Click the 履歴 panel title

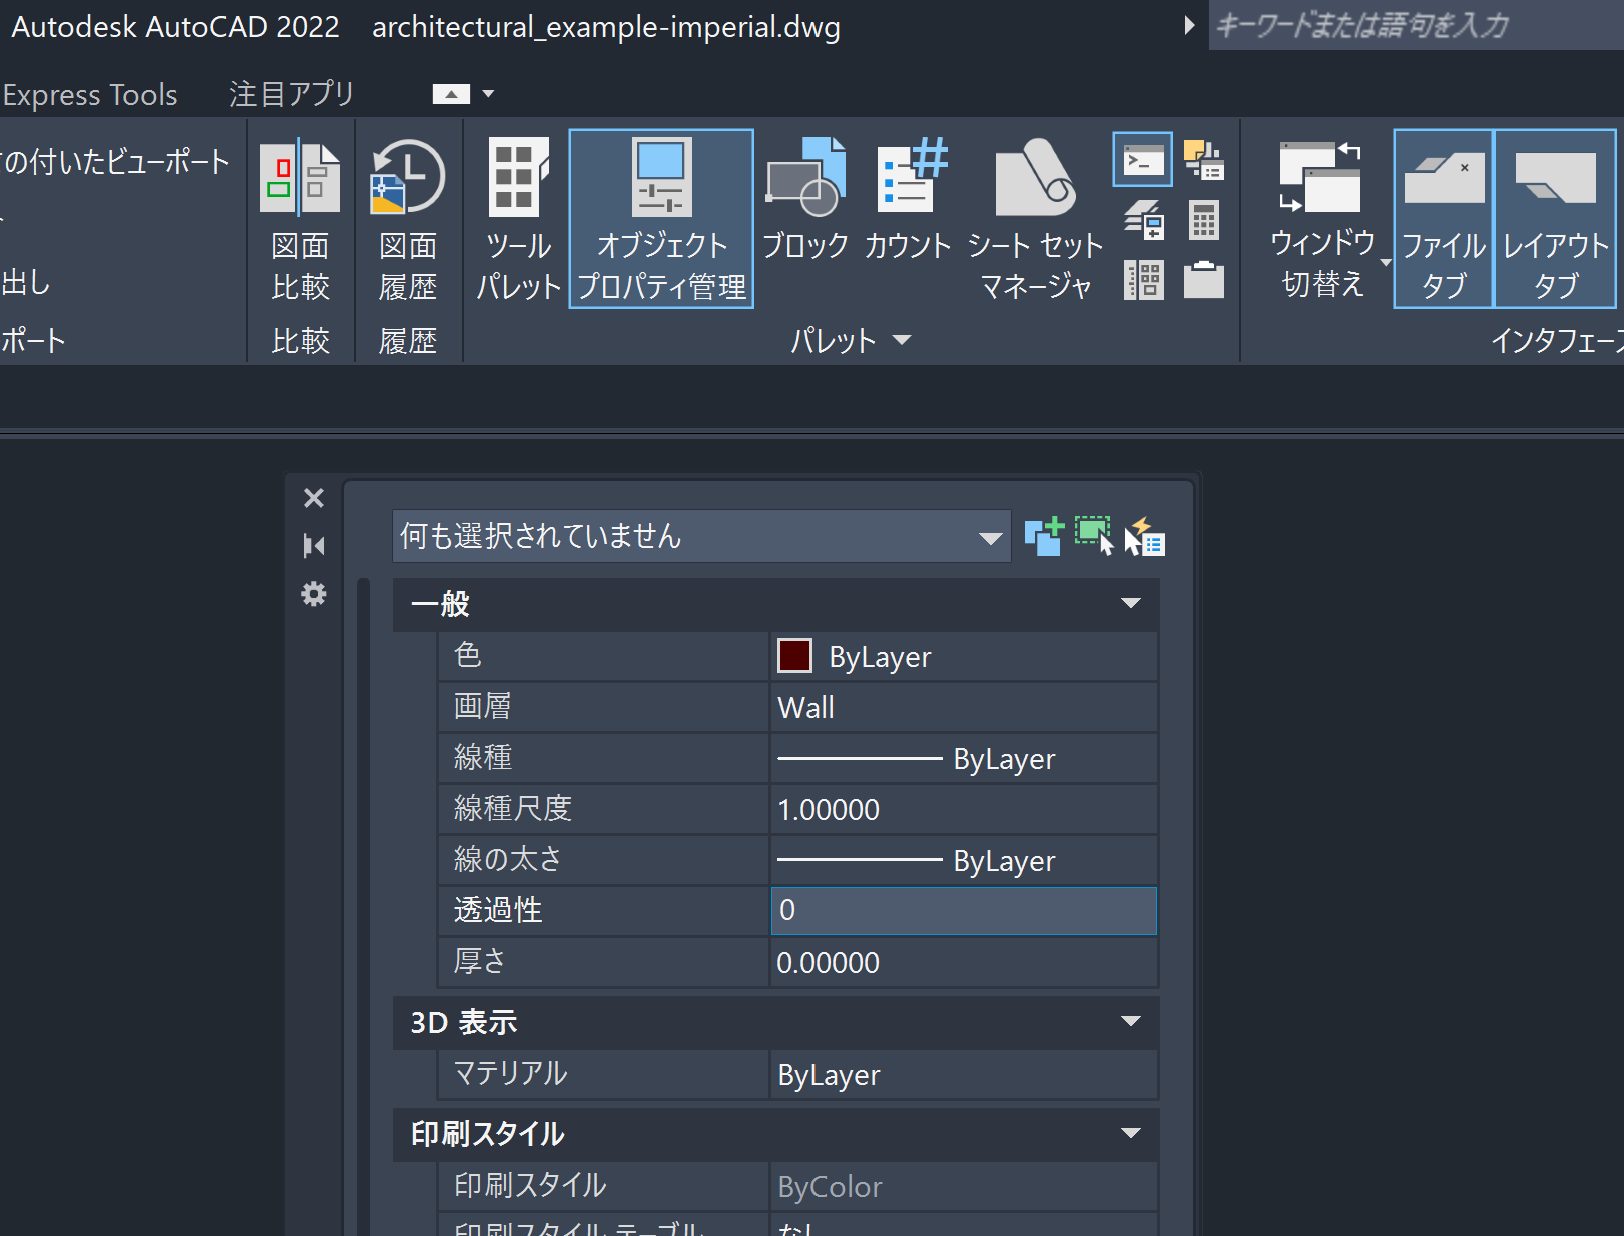point(407,341)
